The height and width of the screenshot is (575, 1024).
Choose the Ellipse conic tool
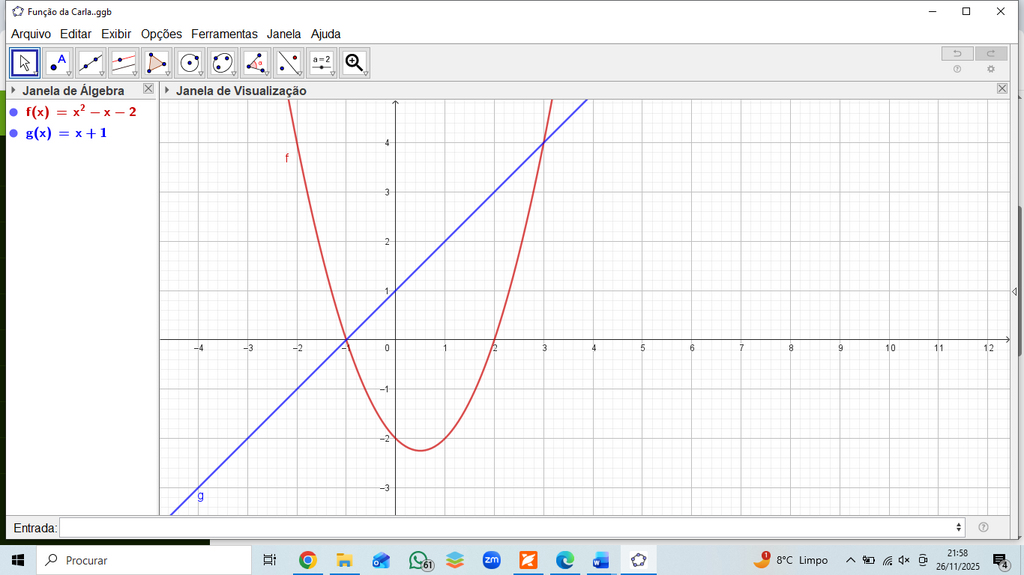(223, 63)
